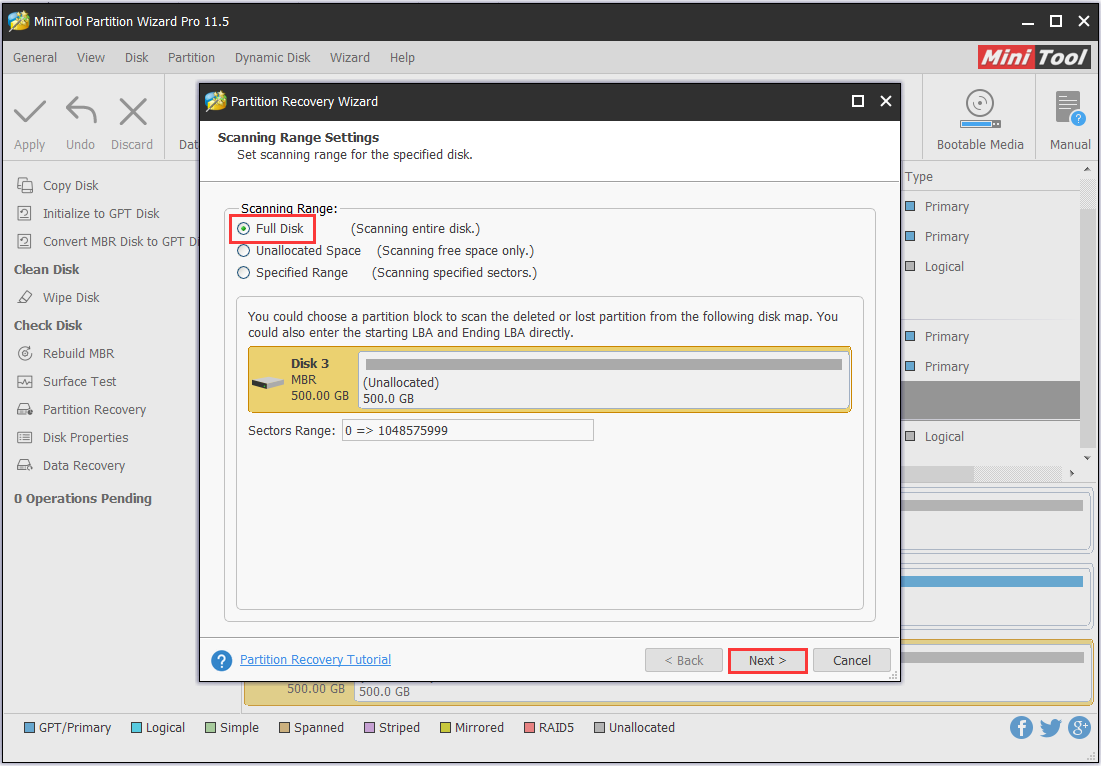Click the Next > button
Image resolution: width=1101 pixels, height=766 pixels.
click(767, 661)
